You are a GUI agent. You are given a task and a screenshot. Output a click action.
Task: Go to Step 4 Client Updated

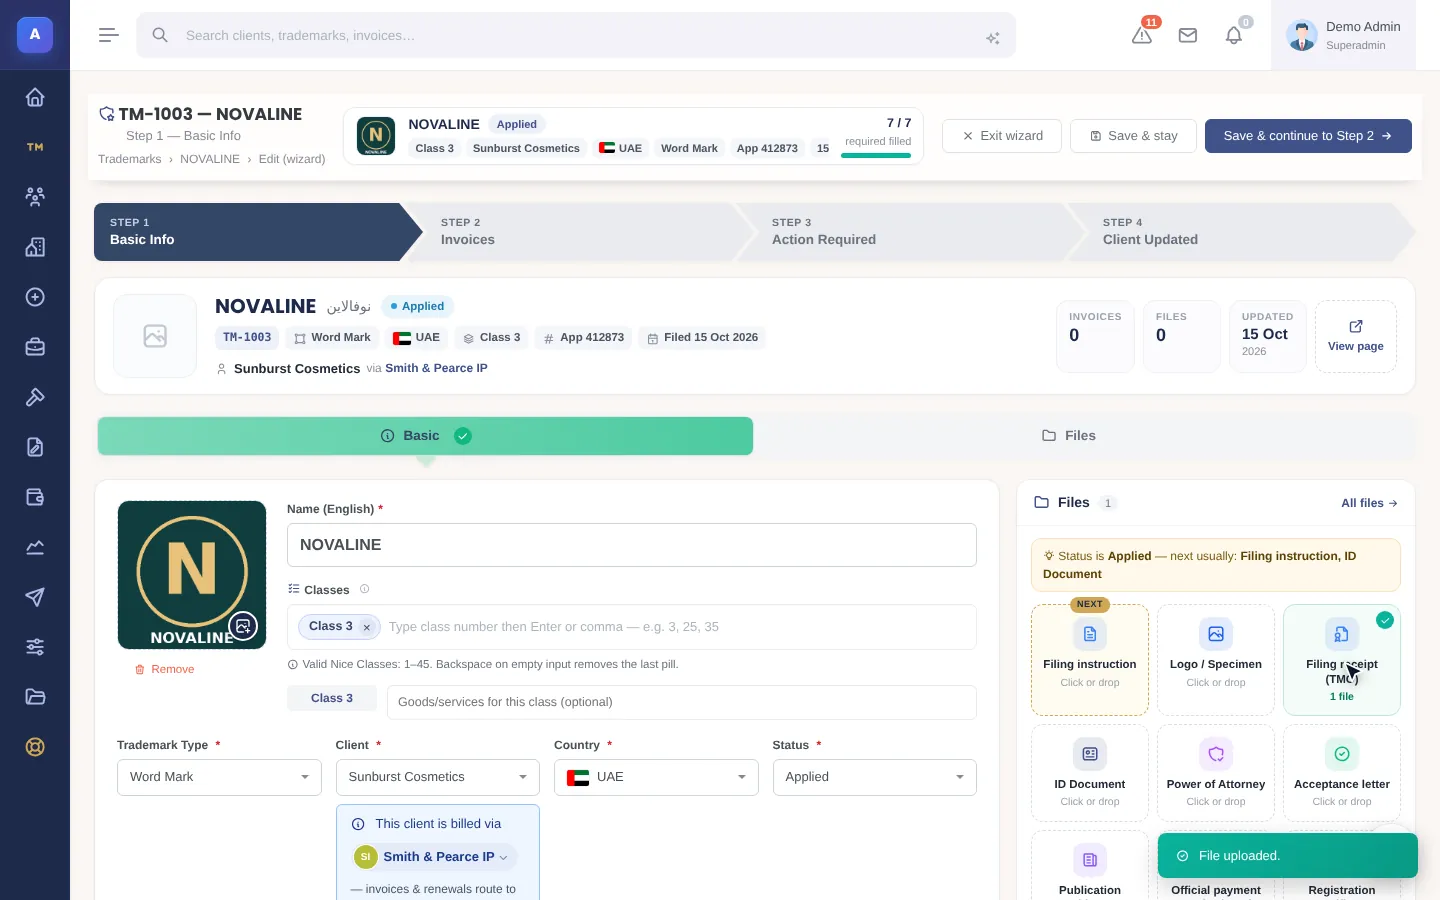coord(1242,232)
